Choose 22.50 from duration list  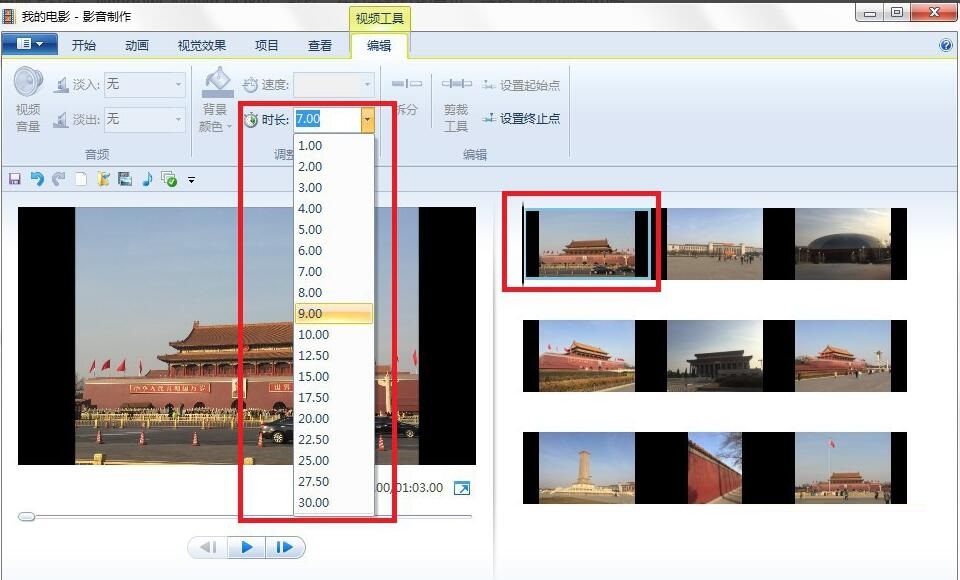334,439
